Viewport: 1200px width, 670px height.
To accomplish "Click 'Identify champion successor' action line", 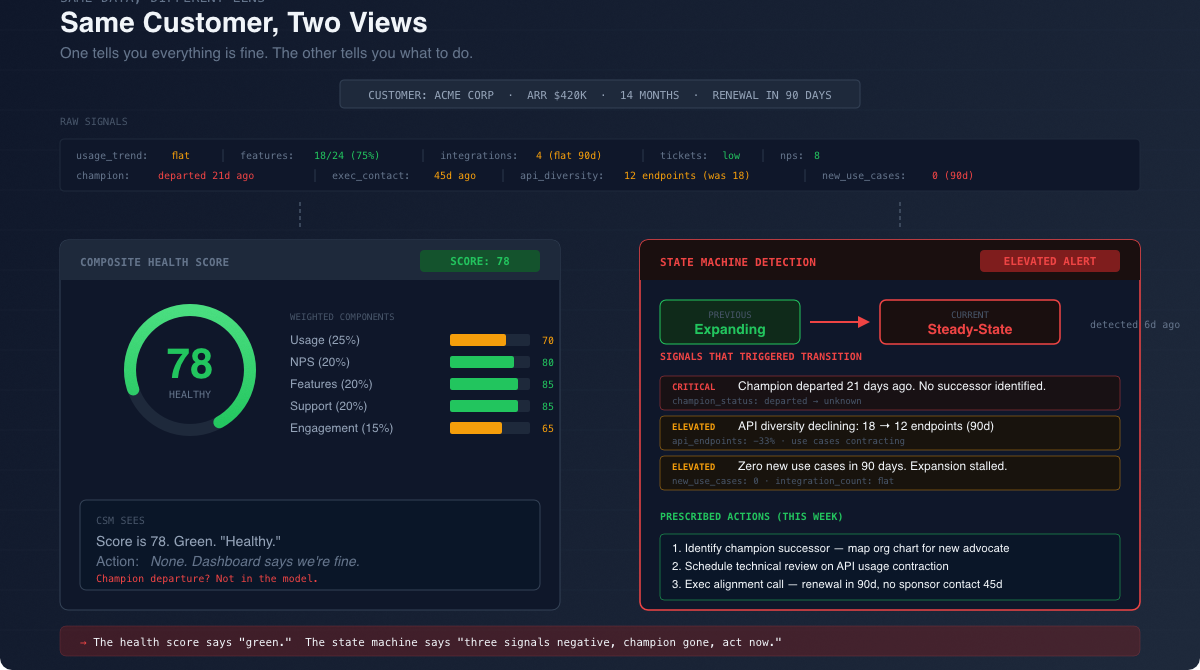I will point(840,548).
